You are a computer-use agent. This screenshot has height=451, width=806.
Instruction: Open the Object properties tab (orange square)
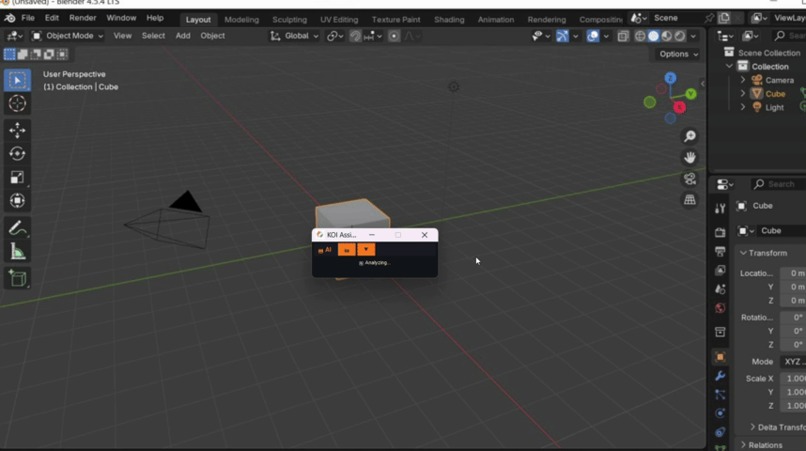pos(720,357)
